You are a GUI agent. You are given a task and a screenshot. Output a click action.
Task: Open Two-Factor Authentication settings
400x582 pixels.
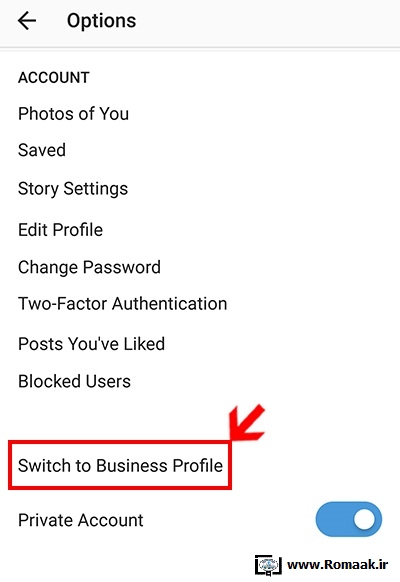(122, 304)
